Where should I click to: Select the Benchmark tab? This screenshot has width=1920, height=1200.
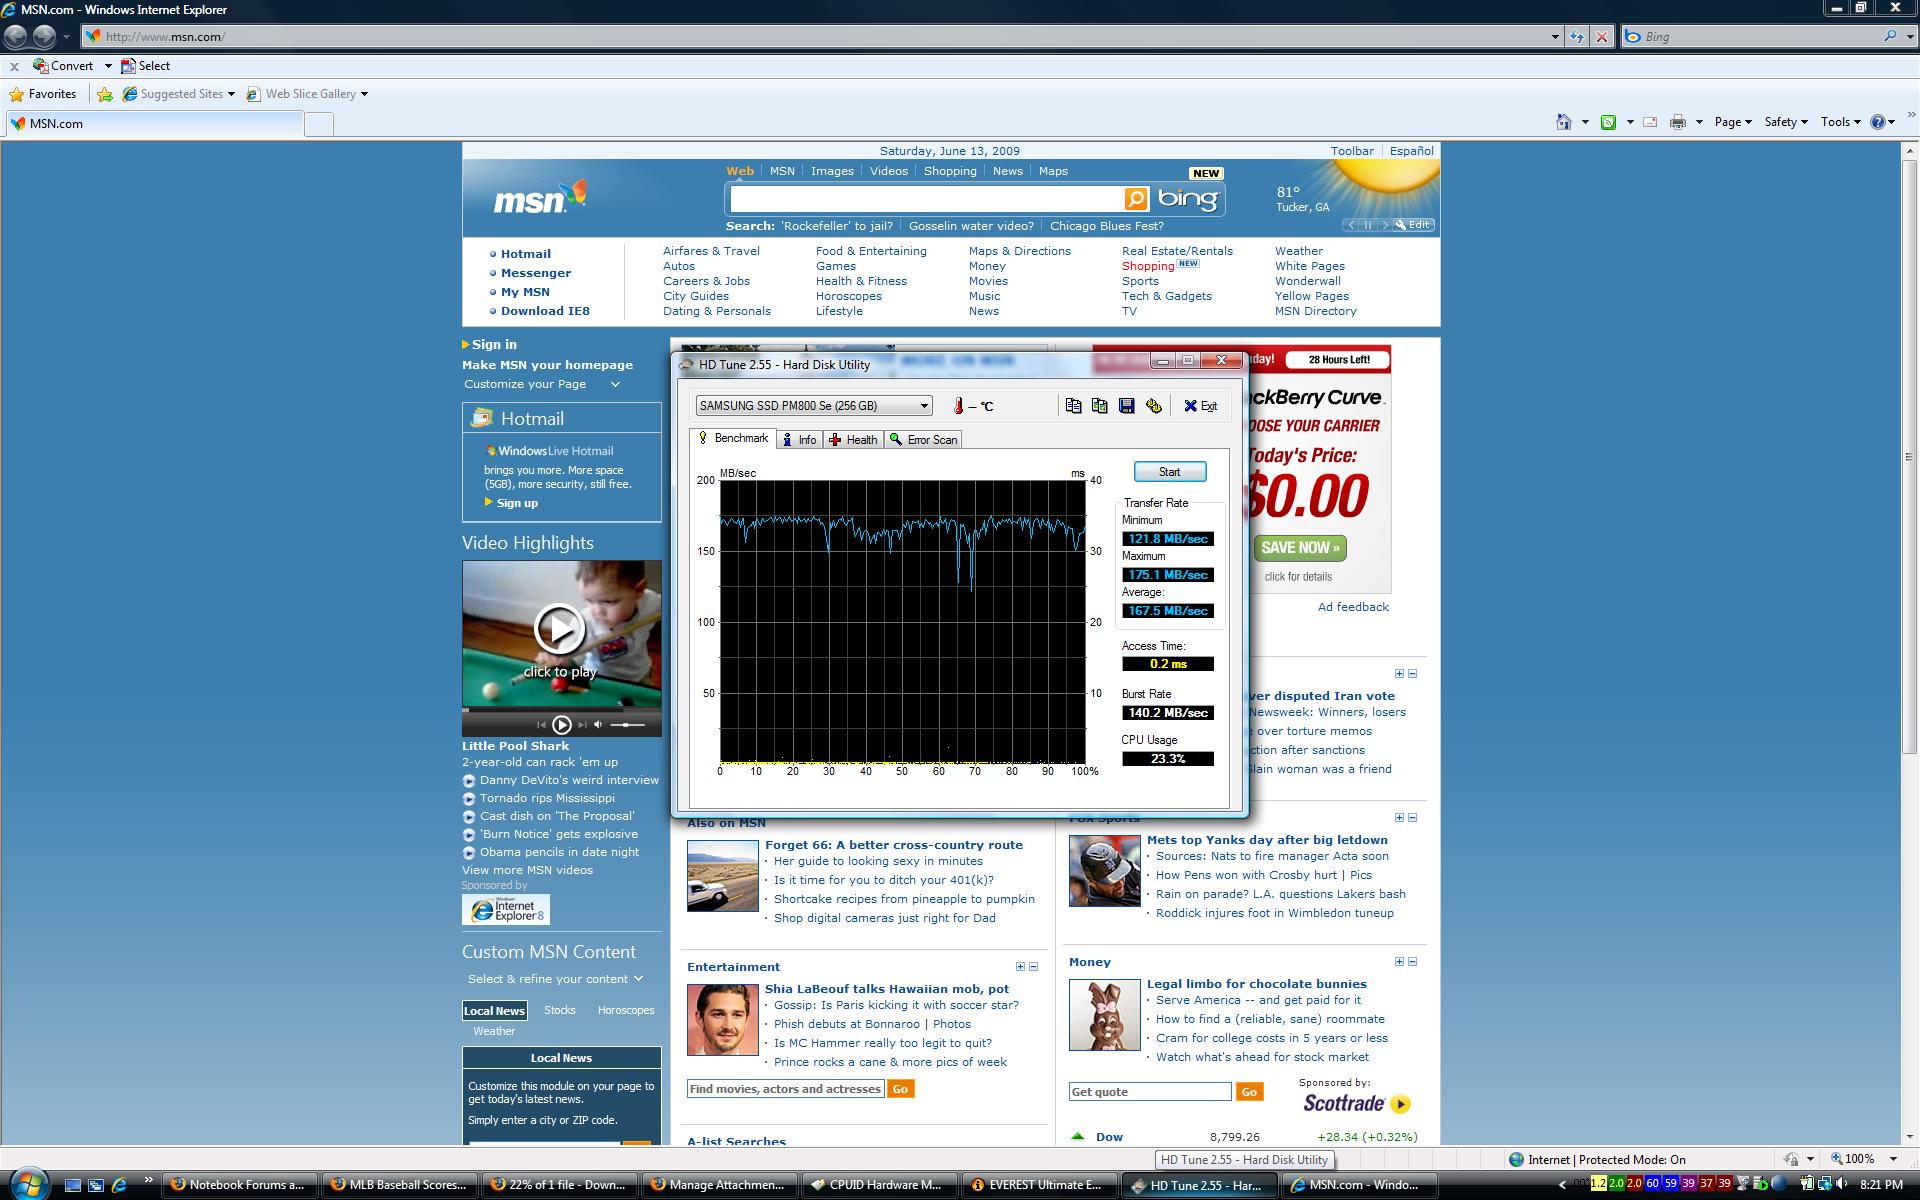pos(733,438)
